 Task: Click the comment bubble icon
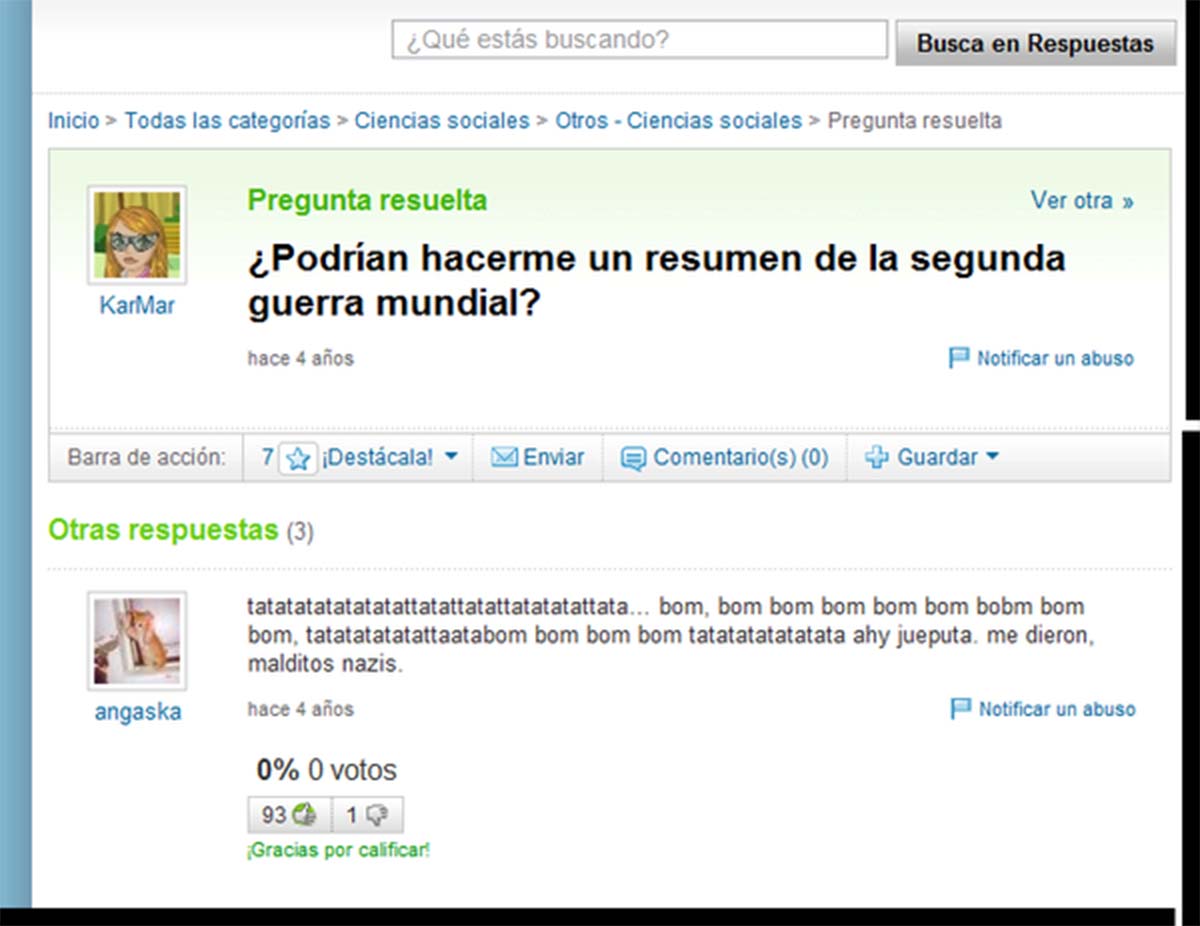click(x=633, y=459)
